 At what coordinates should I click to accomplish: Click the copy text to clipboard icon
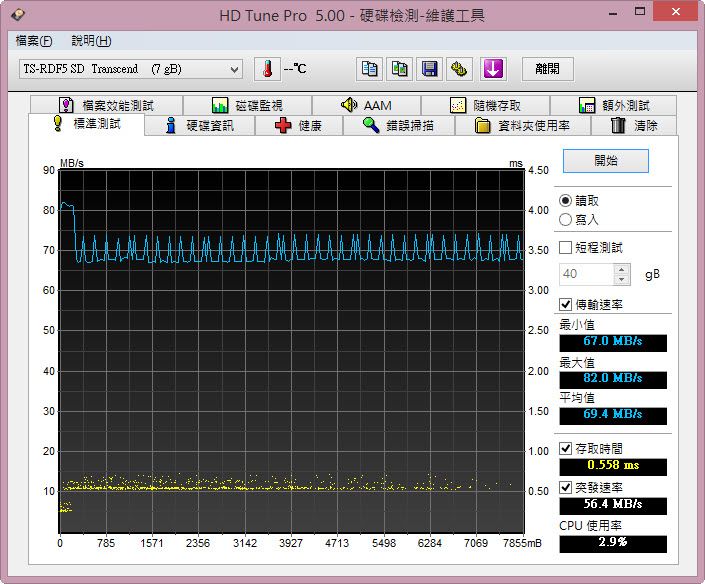point(369,69)
